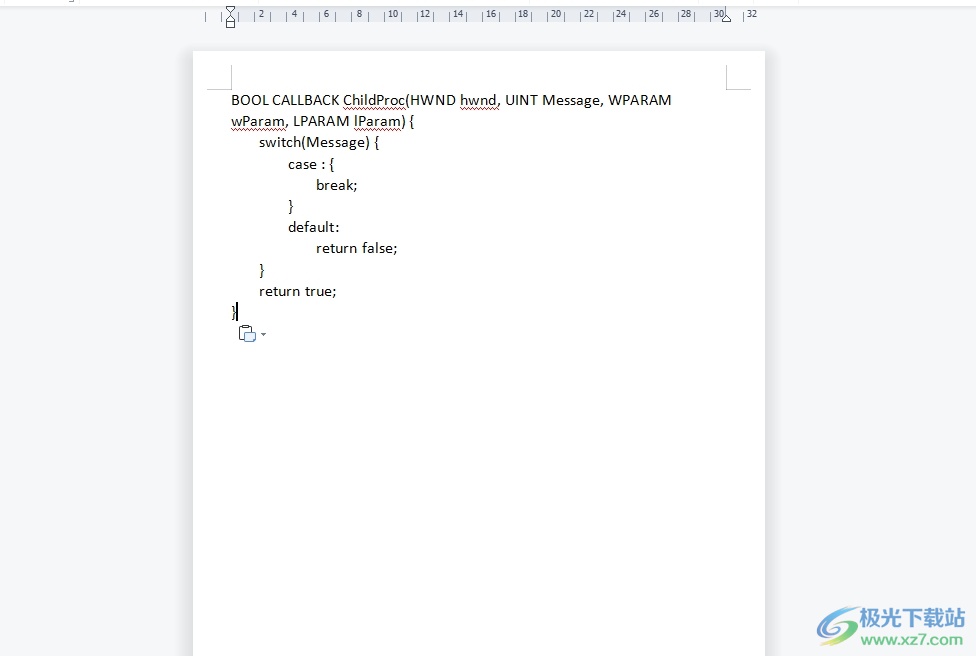Click the 'return true;' line

coord(298,291)
